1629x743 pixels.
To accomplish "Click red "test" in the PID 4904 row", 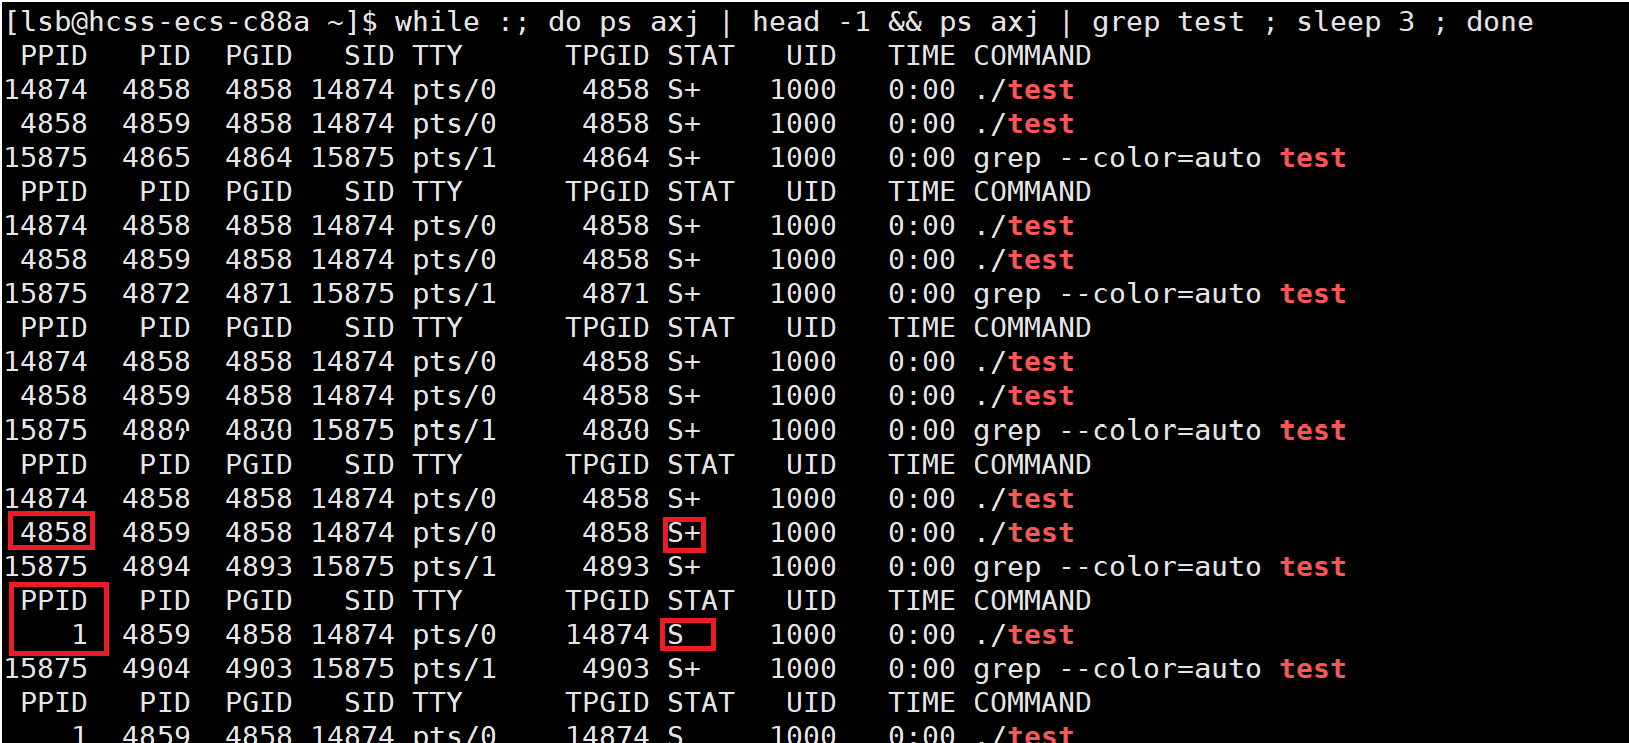I will 1313,669.
